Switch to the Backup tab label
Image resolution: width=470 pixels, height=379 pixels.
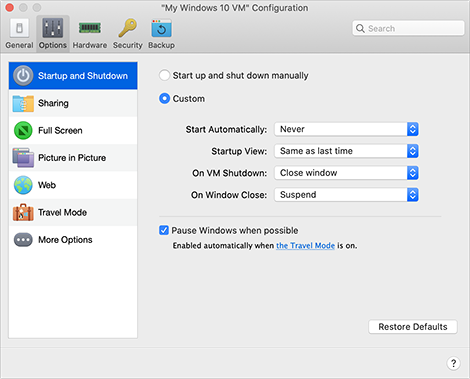(161, 45)
